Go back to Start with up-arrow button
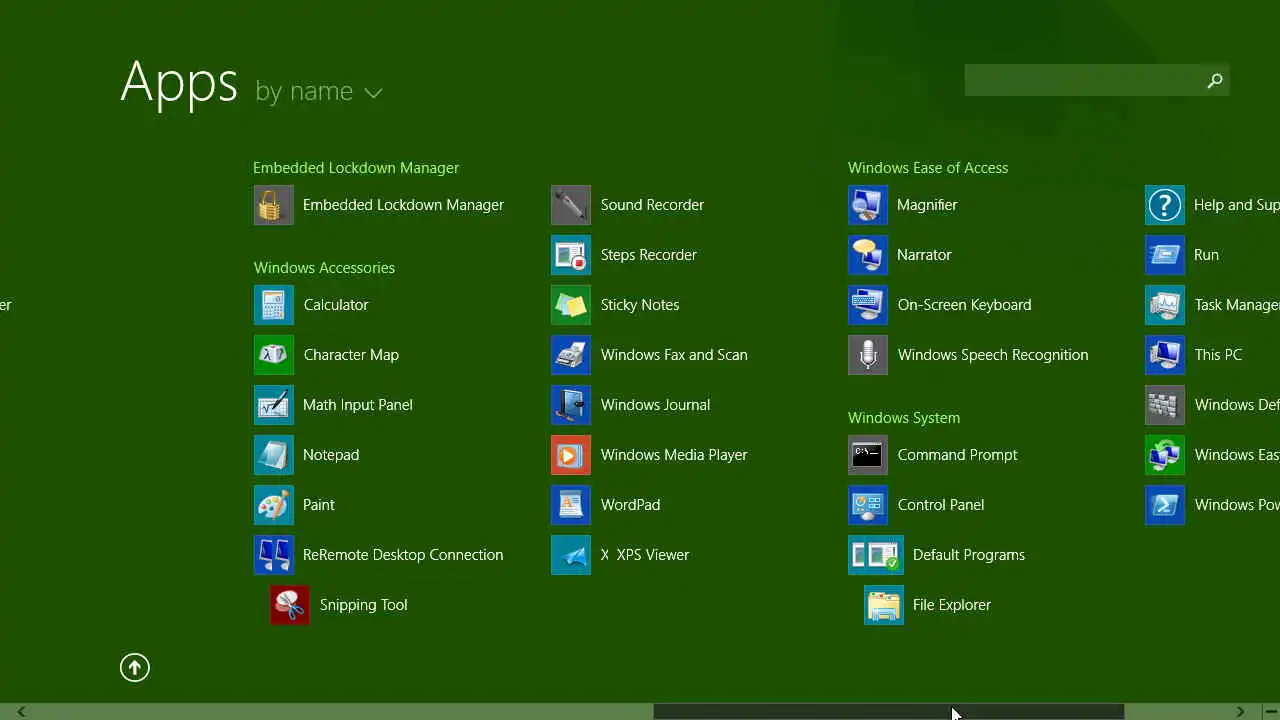1280x720 pixels. click(x=135, y=667)
